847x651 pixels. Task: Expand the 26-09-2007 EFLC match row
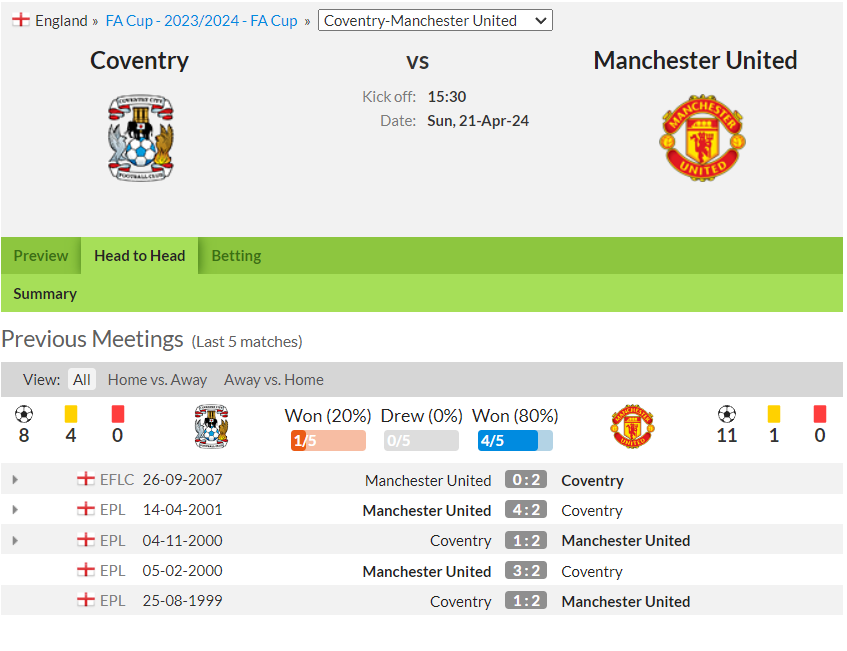tap(15, 480)
